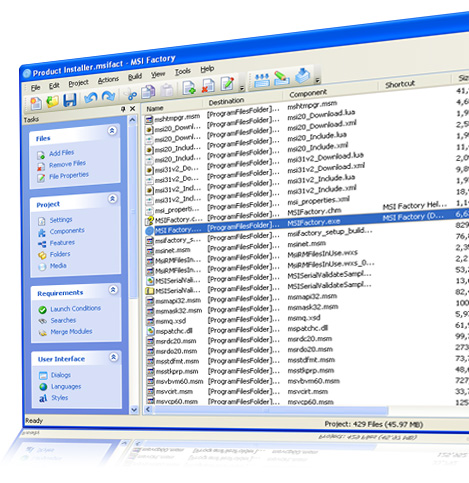The width and height of the screenshot is (469, 483).
Task: Open the Edit menu
Action: [x=54, y=86]
